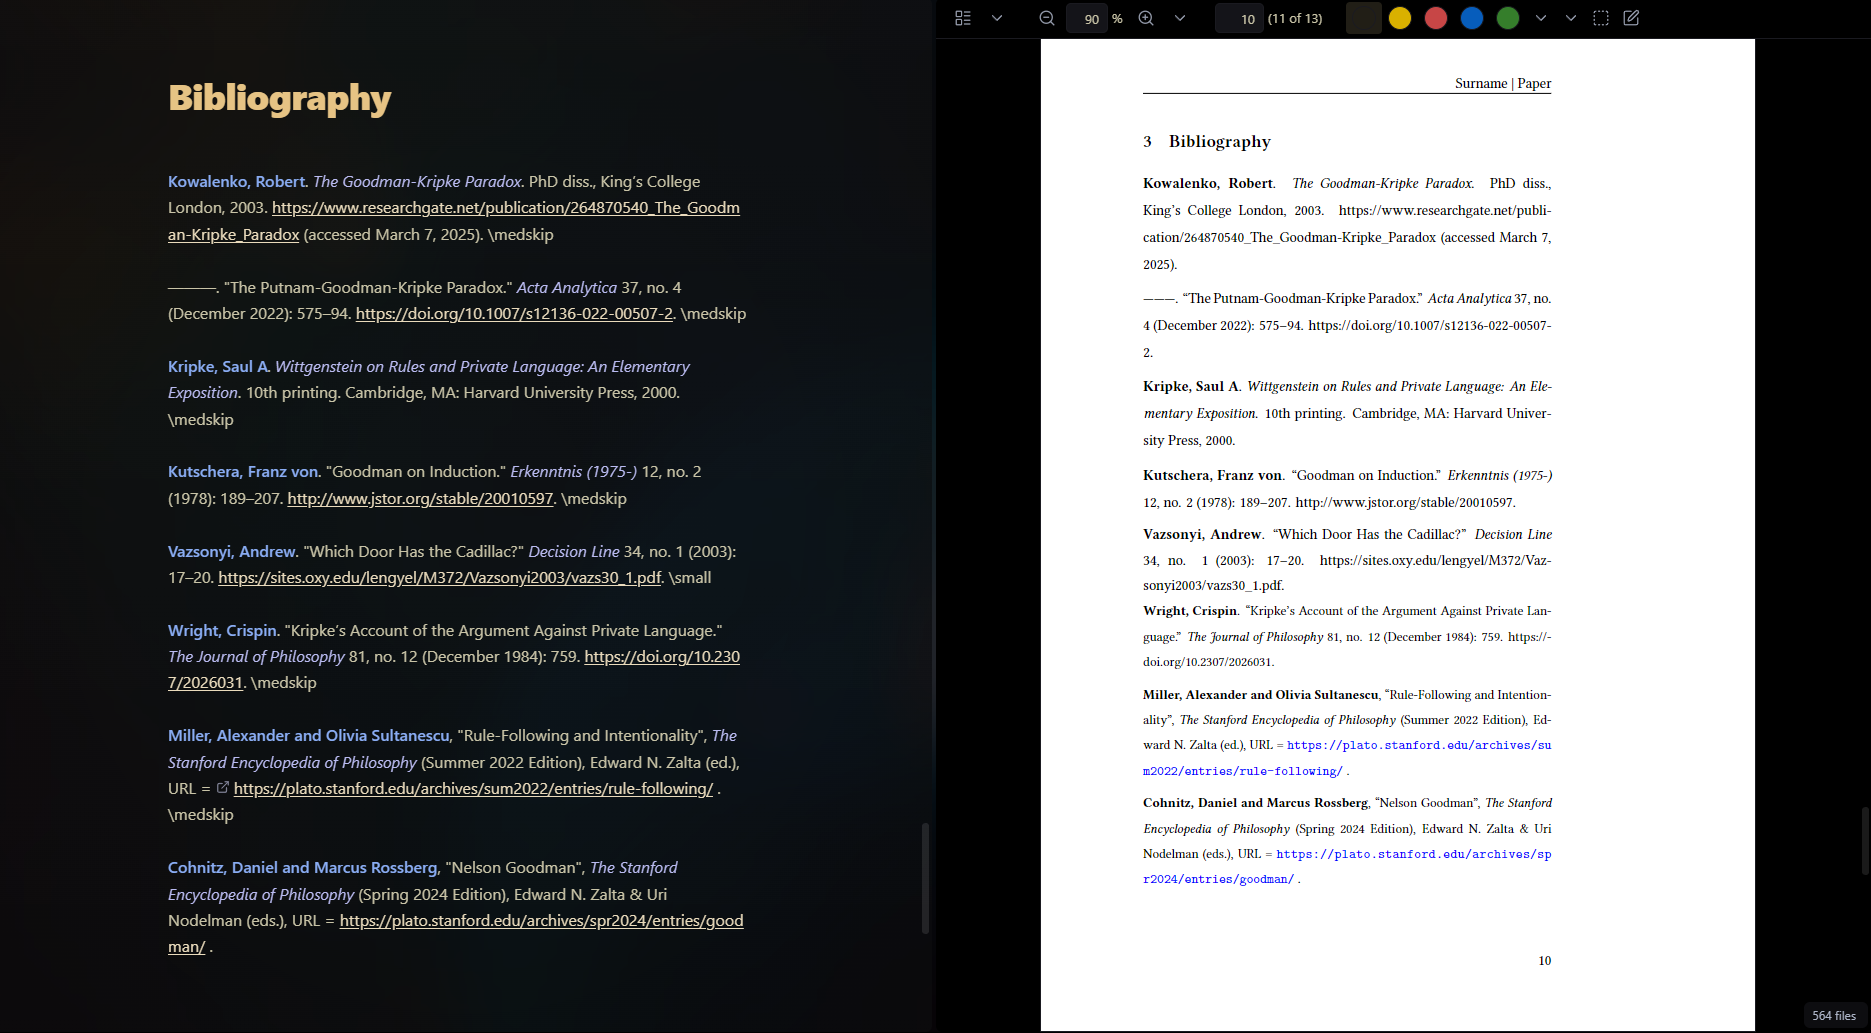The height and width of the screenshot is (1033, 1871).
Task: Click the external link icon after URL =
Action: pos(223,788)
